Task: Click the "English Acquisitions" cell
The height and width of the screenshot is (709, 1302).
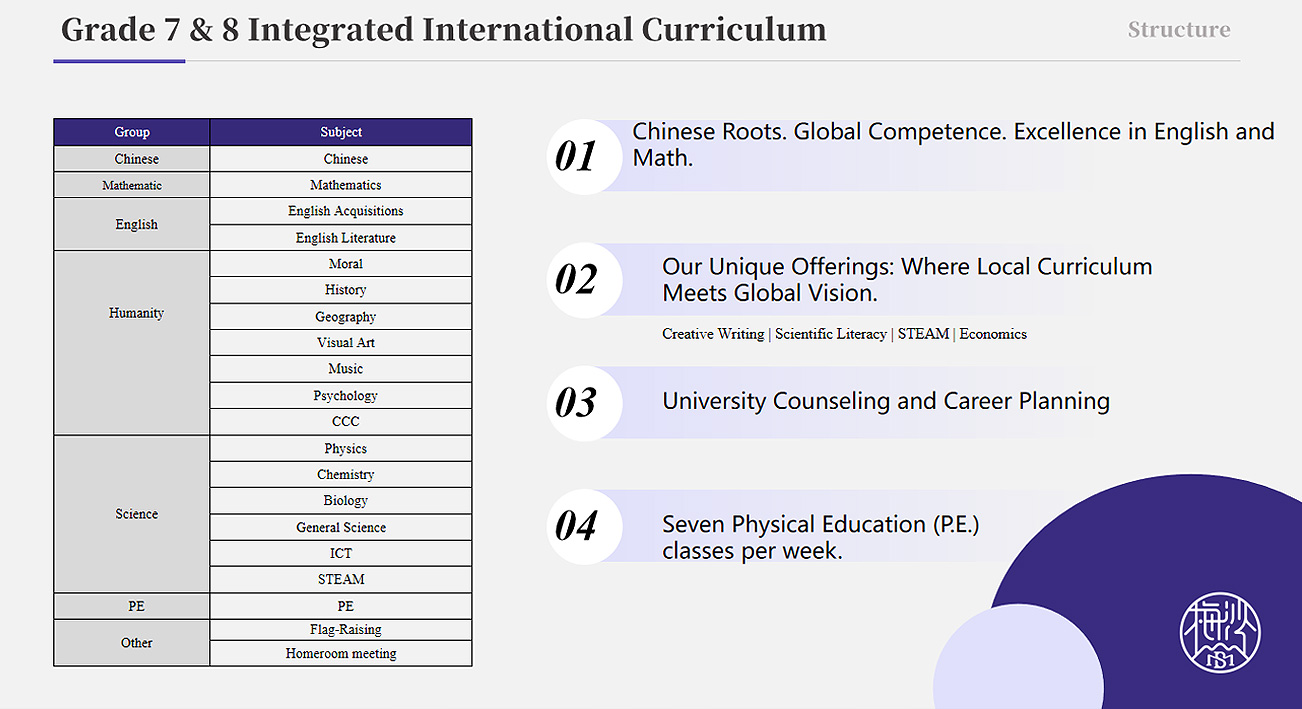Action: [x=341, y=211]
